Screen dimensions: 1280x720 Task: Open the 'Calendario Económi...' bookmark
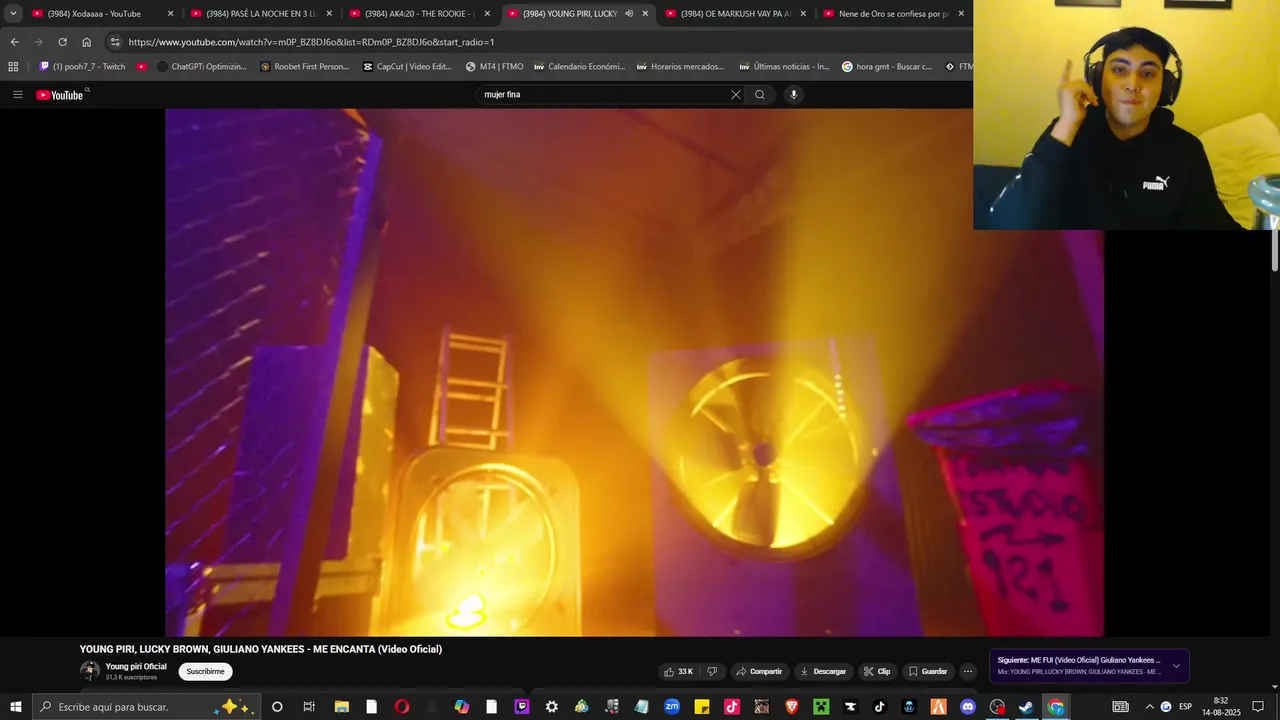pyautogui.click(x=579, y=67)
